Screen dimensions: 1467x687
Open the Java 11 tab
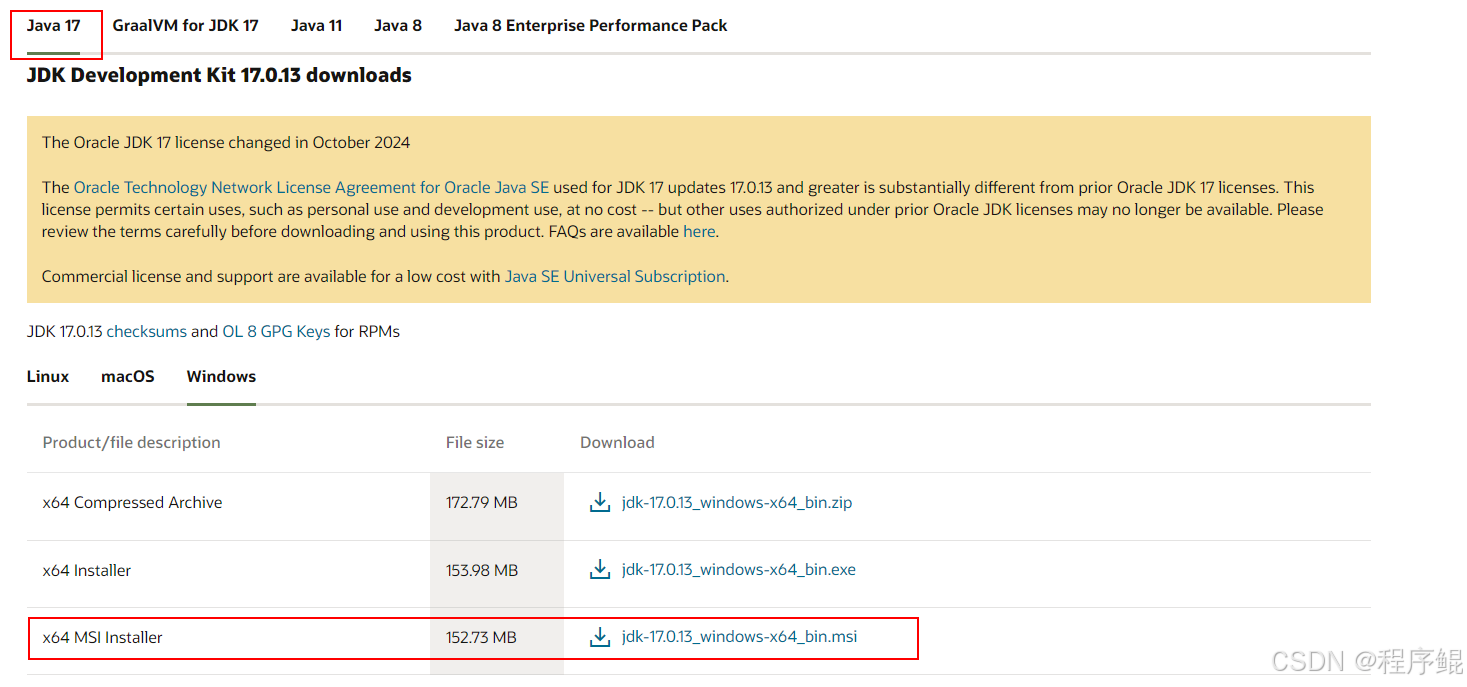pyautogui.click(x=316, y=25)
